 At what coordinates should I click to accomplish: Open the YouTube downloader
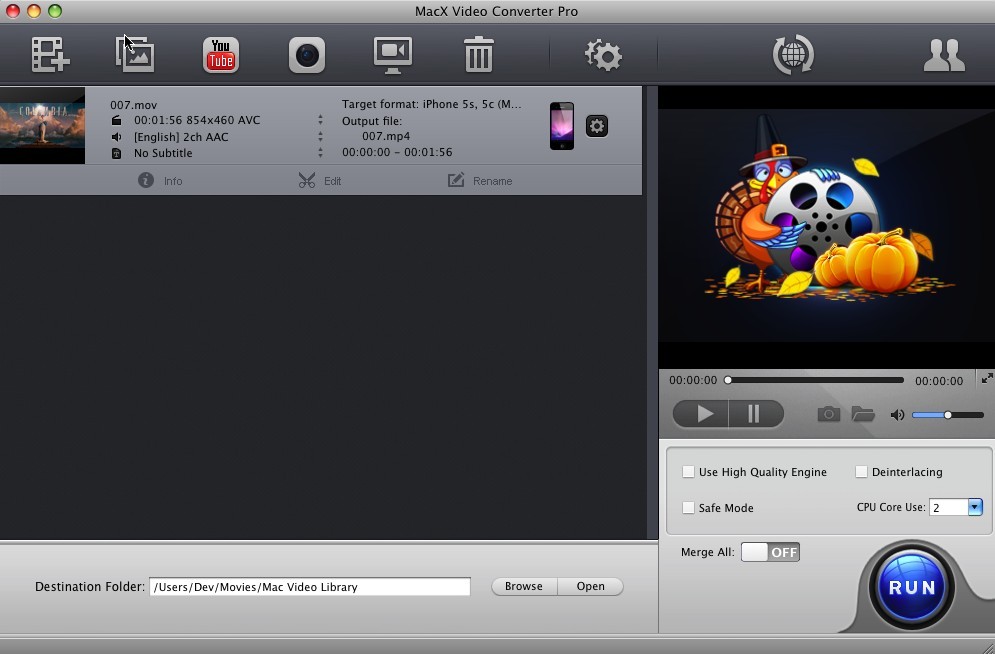click(221, 55)
